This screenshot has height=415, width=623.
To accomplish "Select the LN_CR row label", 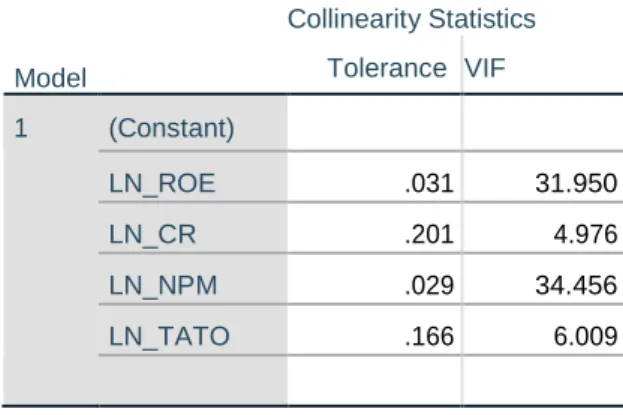I will click(x=152, y=235).
